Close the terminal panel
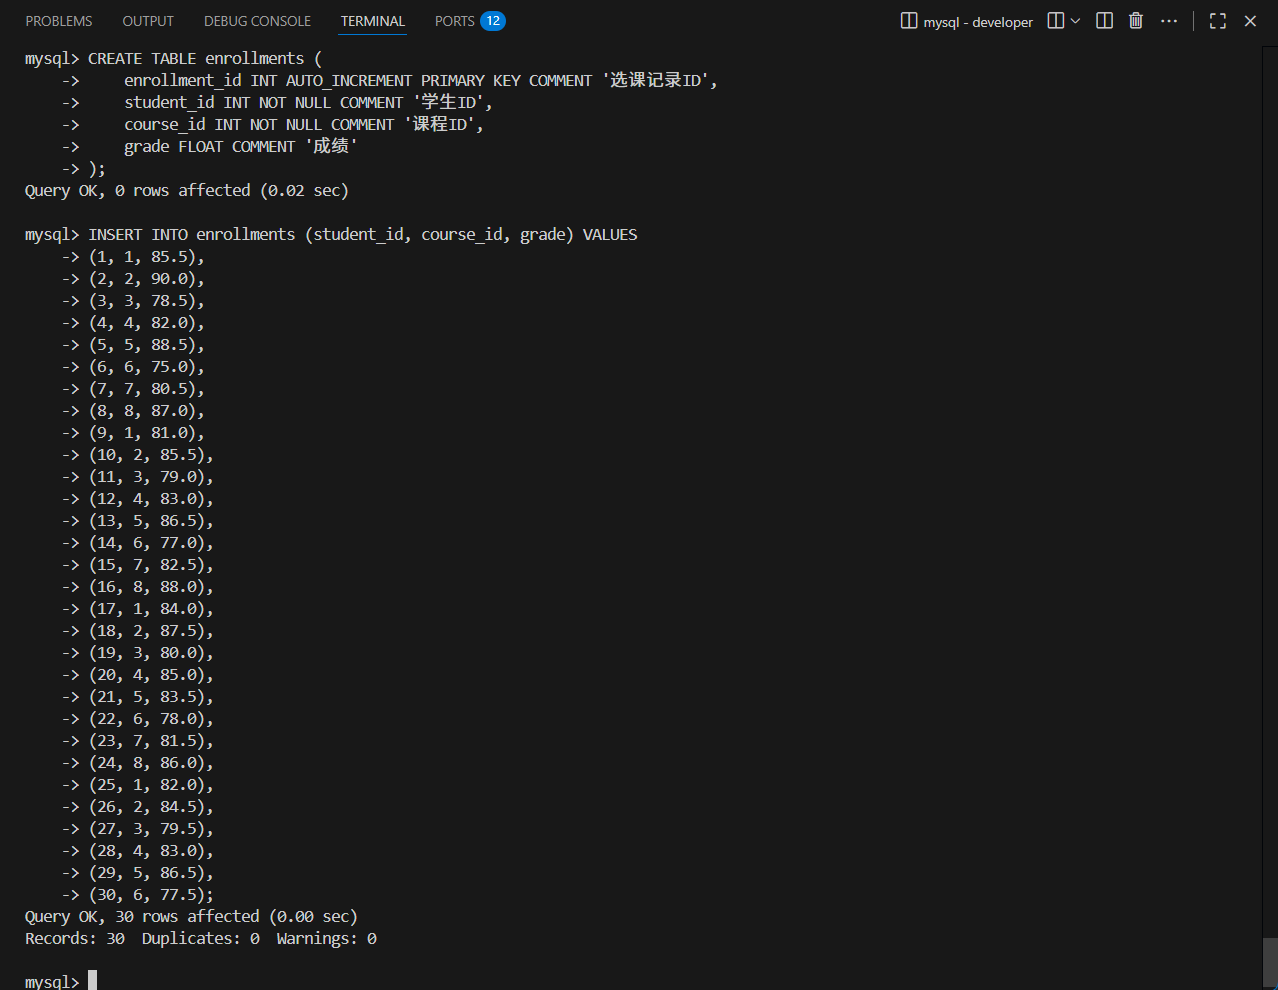Screen dimensions: 1278x990 click(x=1250, y=21)
